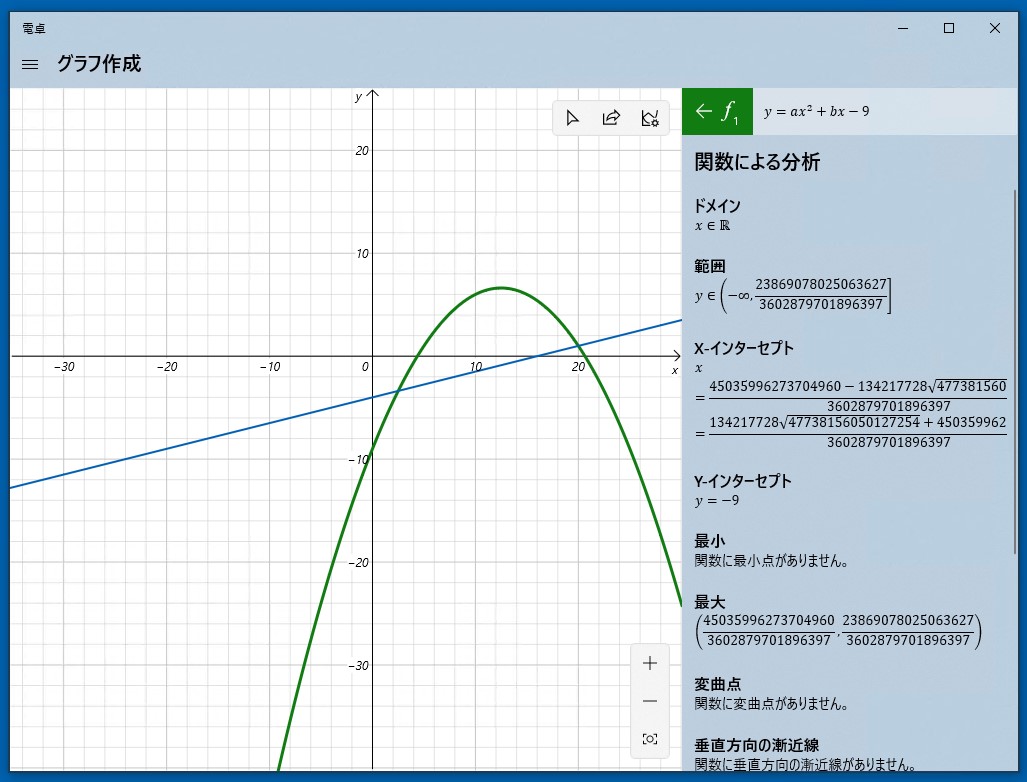This screenshot has height=782, width=1027.
Task: Click the 電卓 title bar label
Action: (x=33, y=28)
